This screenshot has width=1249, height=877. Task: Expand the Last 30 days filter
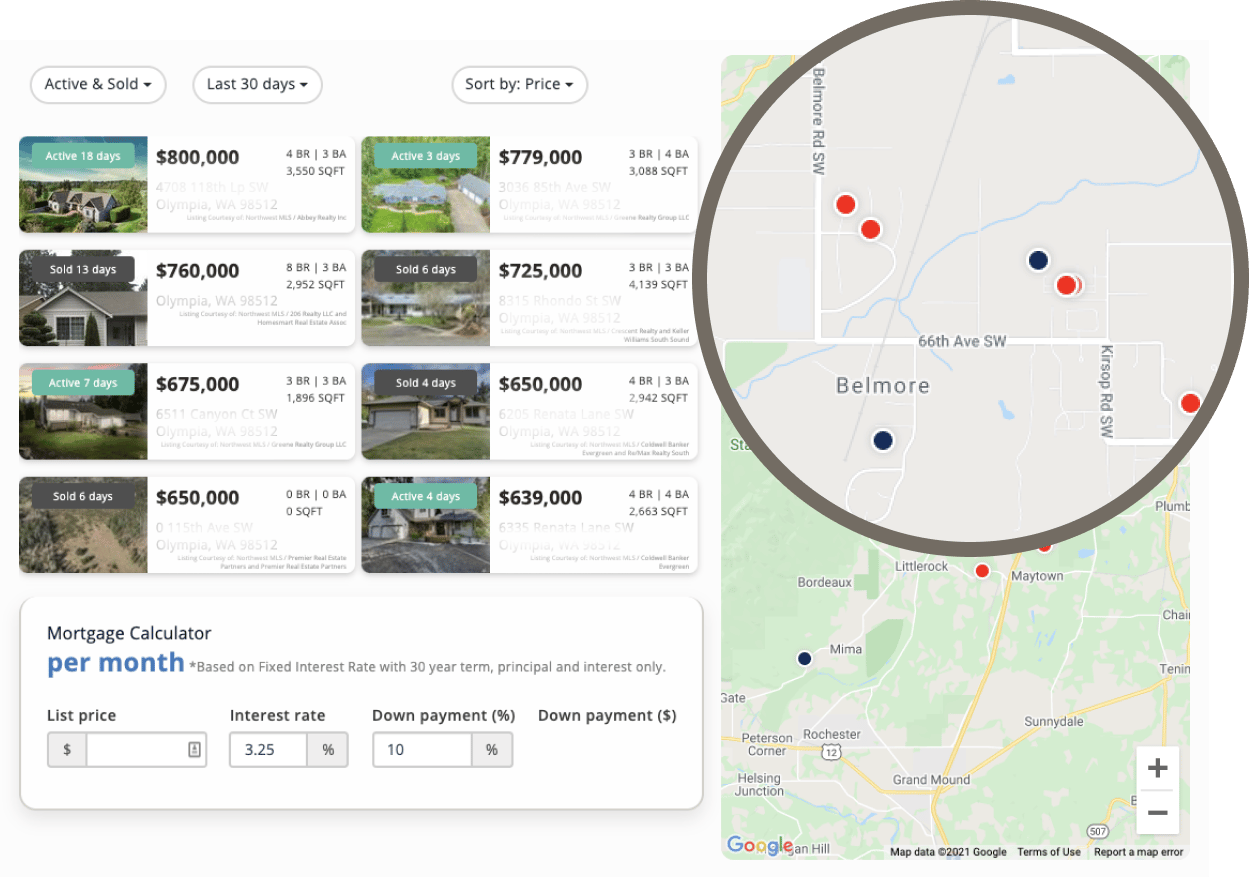point(257,85)
